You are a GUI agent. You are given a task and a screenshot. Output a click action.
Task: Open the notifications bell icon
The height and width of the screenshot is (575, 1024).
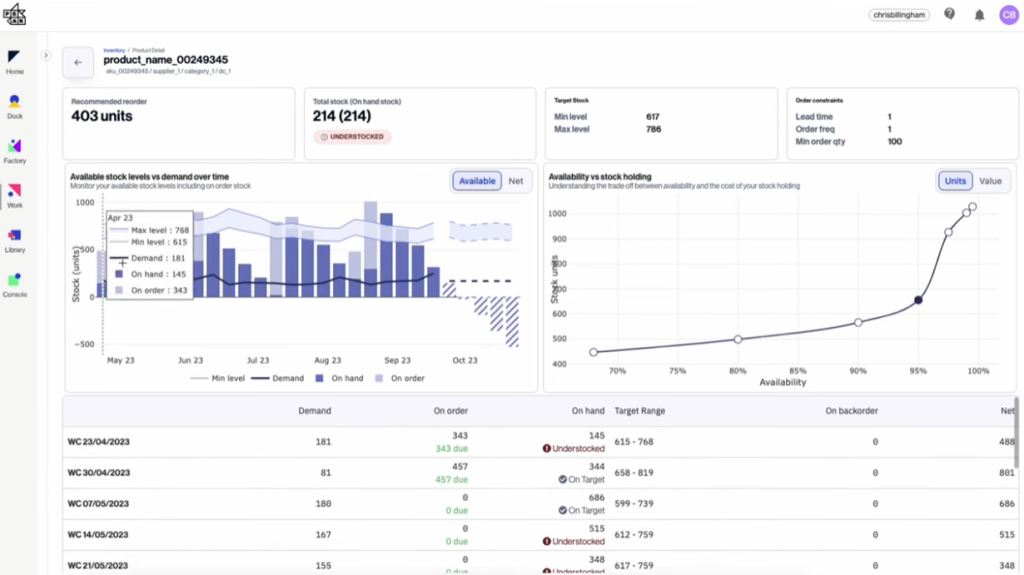click(x=979, y=15)
